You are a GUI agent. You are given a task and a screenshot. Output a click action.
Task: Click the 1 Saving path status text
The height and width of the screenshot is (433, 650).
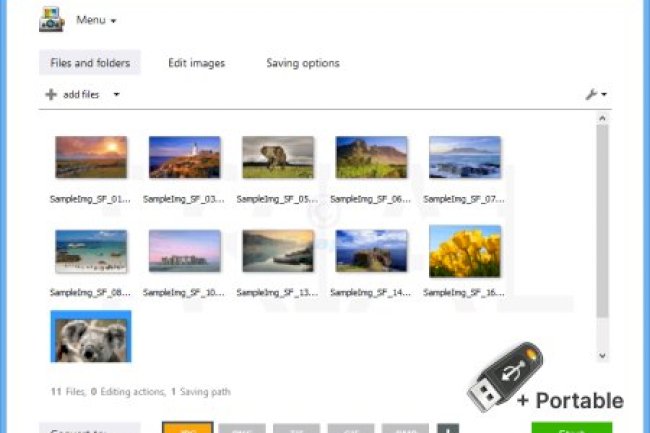coord(201,392)
